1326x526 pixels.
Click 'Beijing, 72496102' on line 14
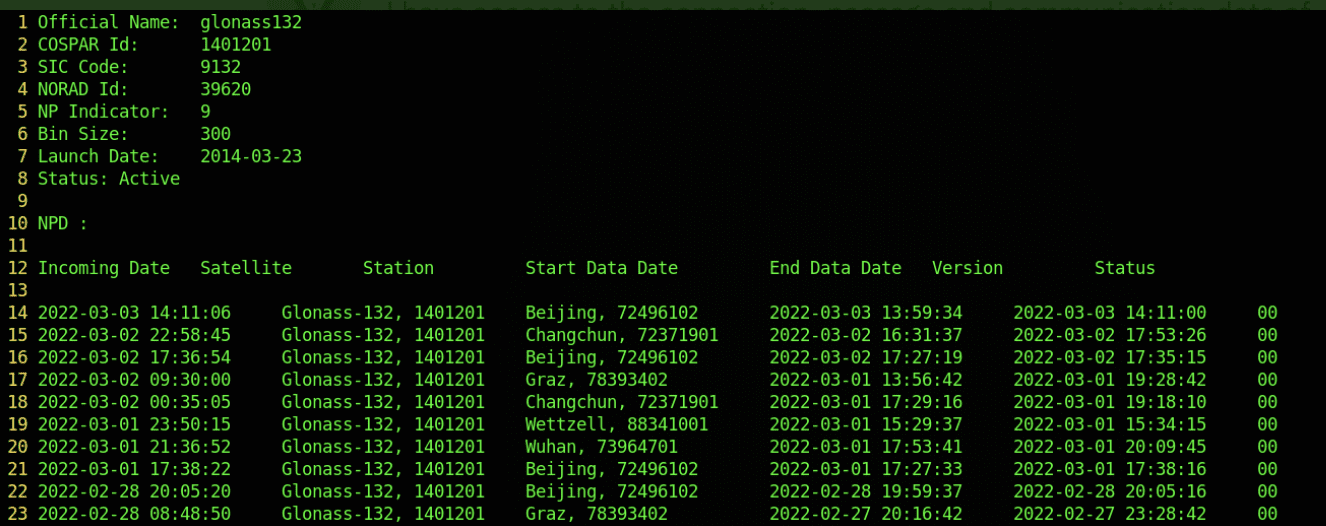[x=612, y=313]
